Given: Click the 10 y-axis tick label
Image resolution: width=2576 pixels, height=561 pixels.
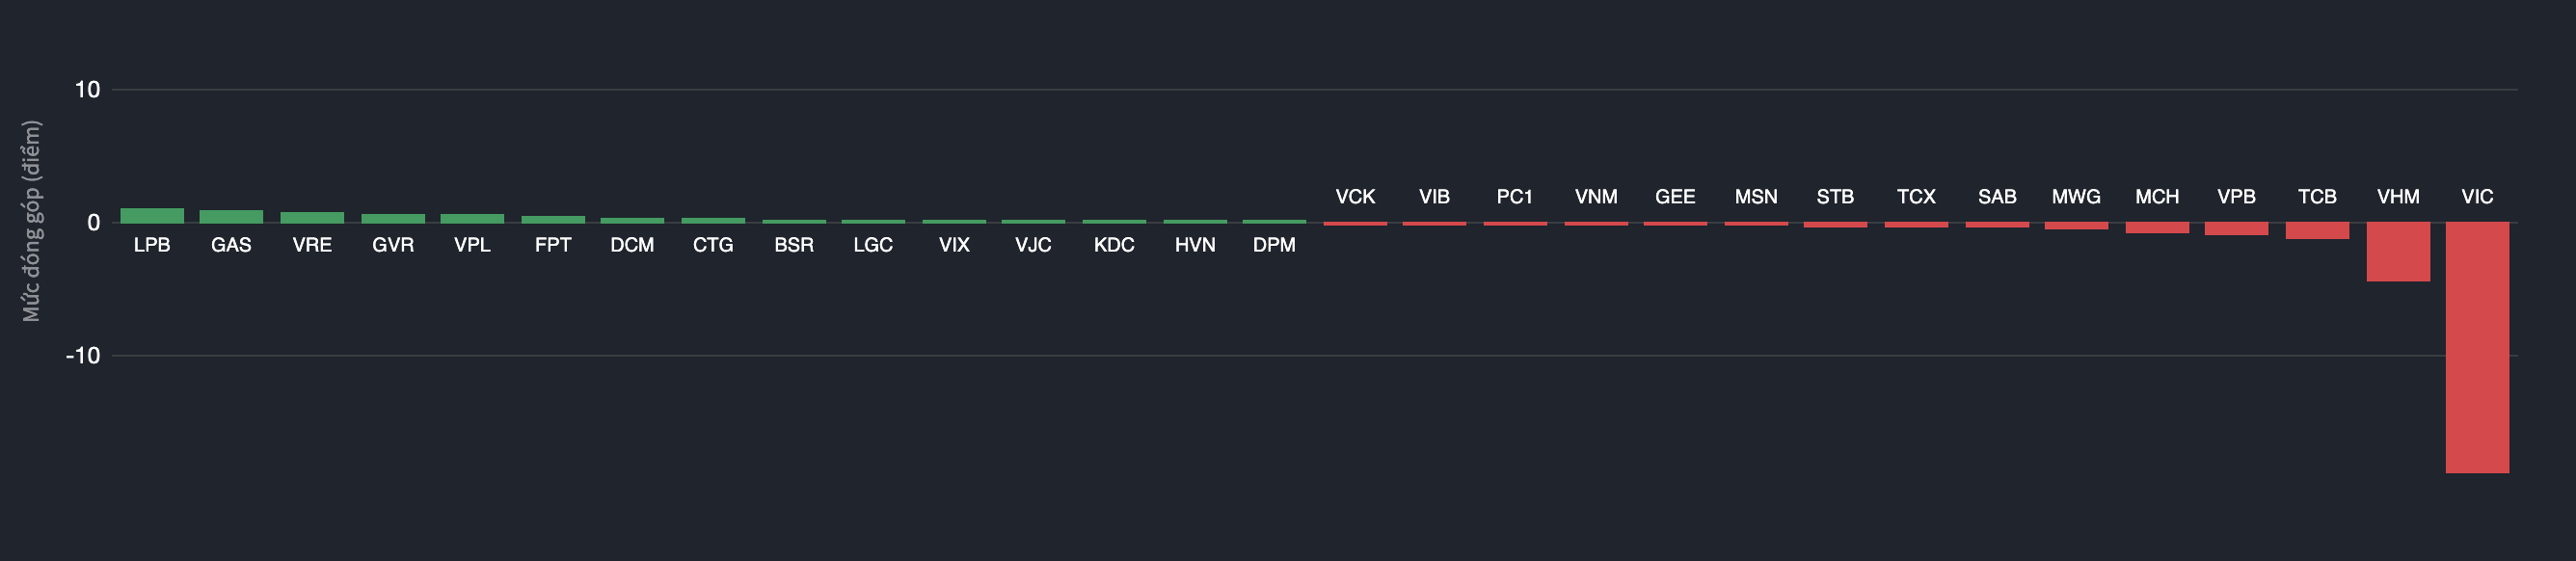Looking at the screenshot, I should pos(87,90).
